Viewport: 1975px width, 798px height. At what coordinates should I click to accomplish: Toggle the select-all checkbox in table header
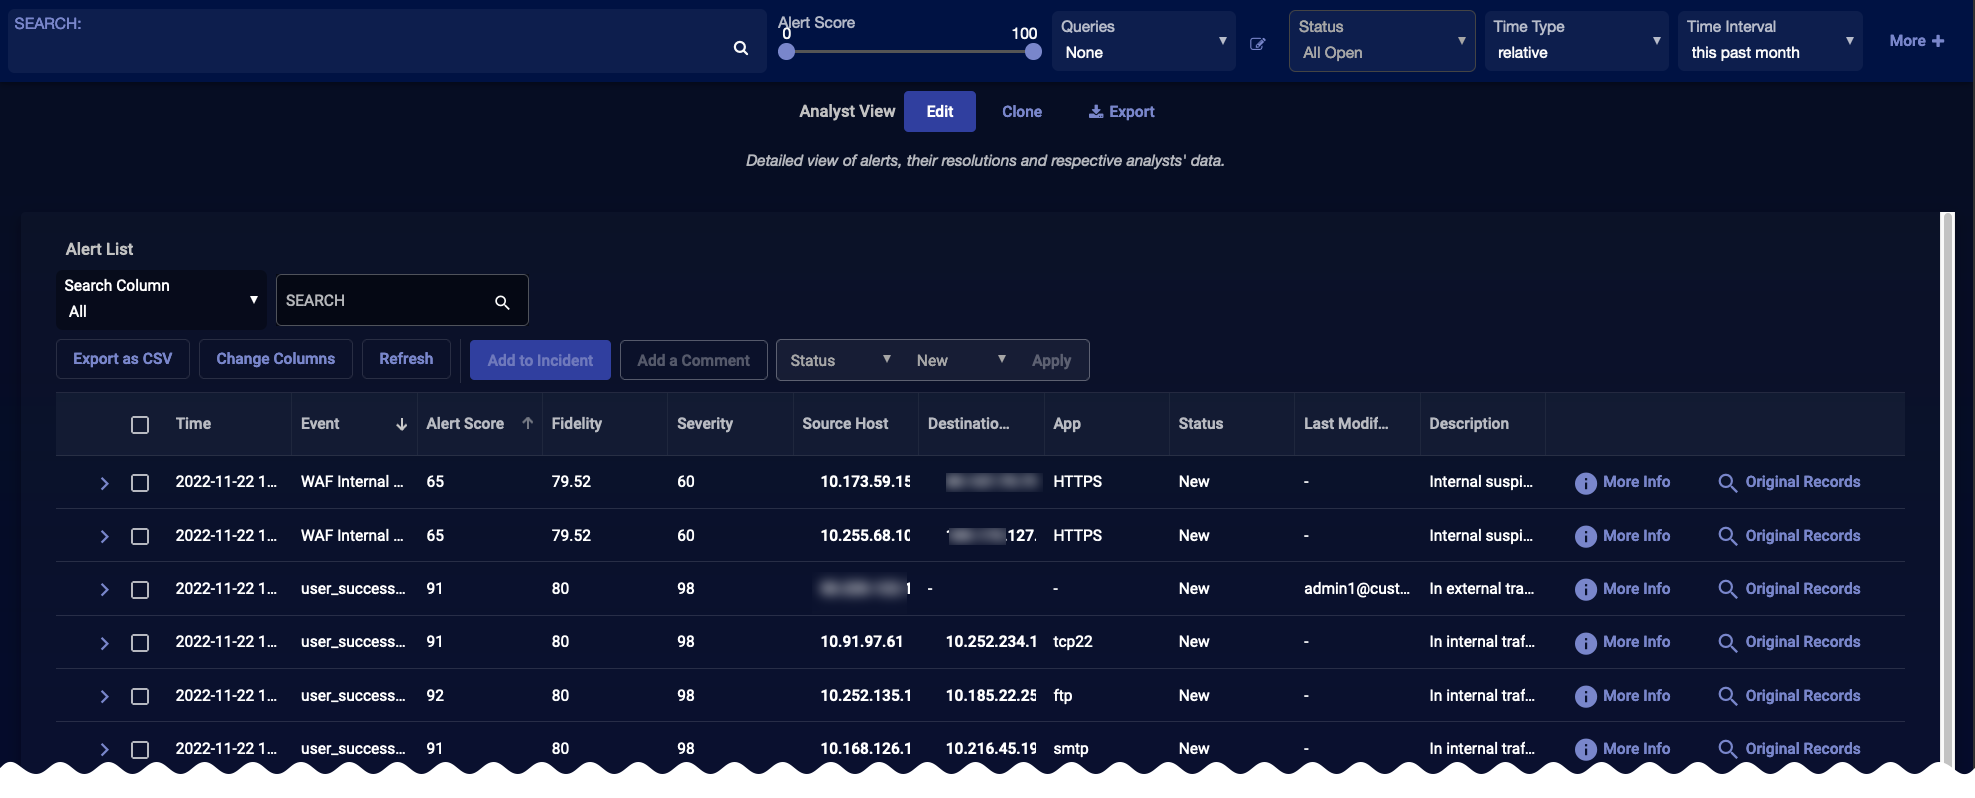pos(140,425)
